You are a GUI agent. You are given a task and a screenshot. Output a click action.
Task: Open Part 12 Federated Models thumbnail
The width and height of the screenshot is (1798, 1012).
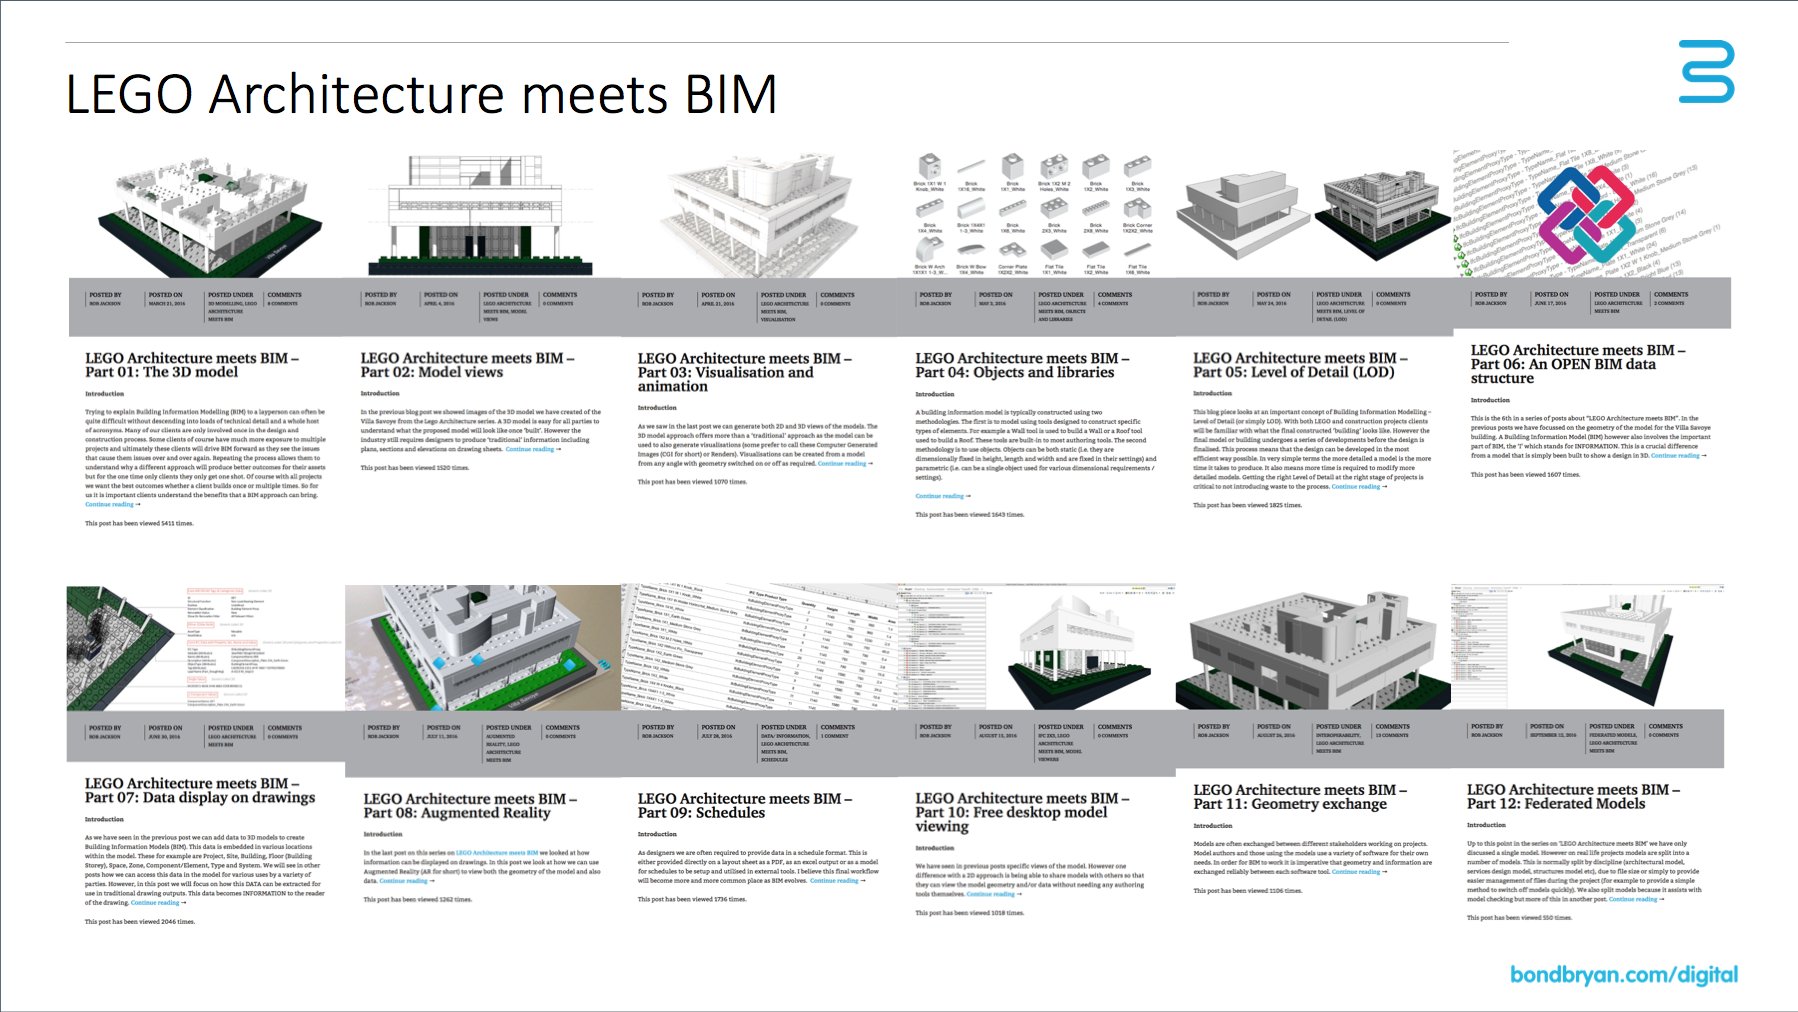coord(1588,647)
